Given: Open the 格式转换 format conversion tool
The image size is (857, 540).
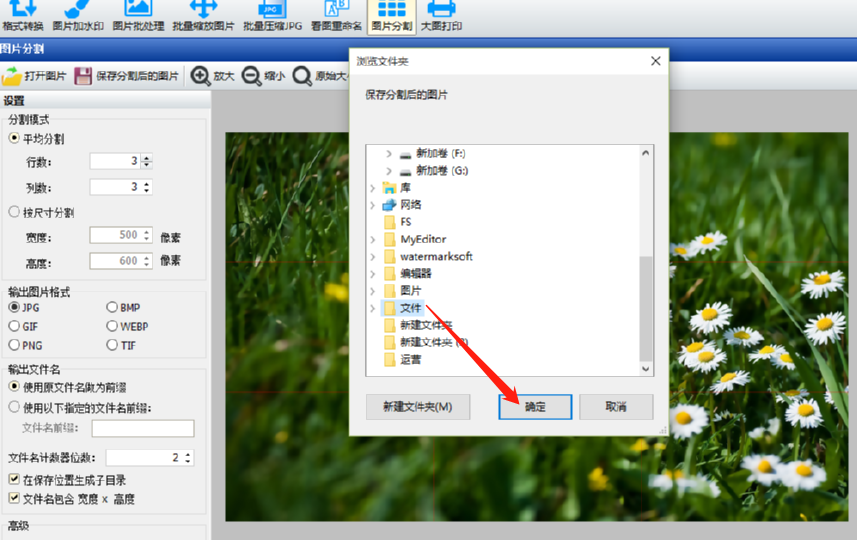Looking at the screenshot, I should (22, 16).
